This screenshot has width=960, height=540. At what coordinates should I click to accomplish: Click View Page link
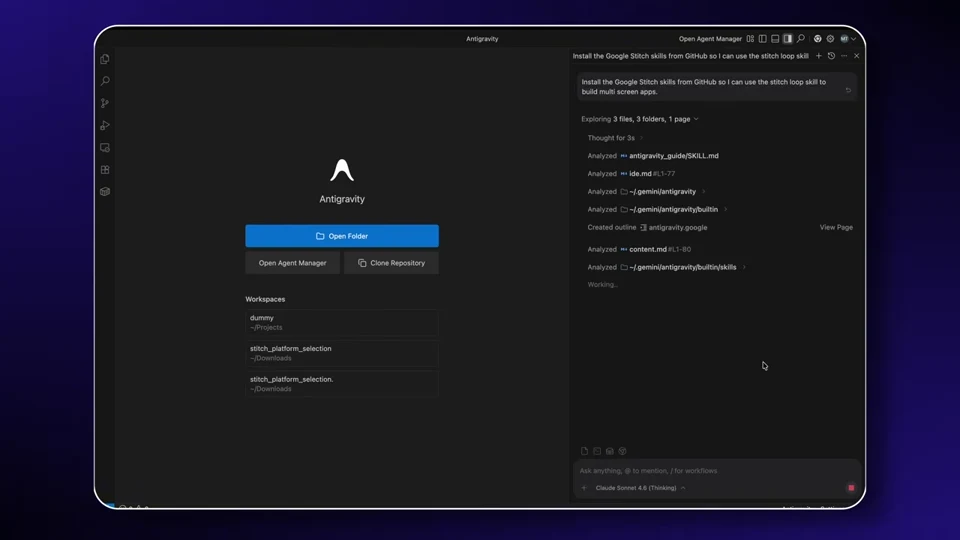pyautogui.click(x=836, y=227)
